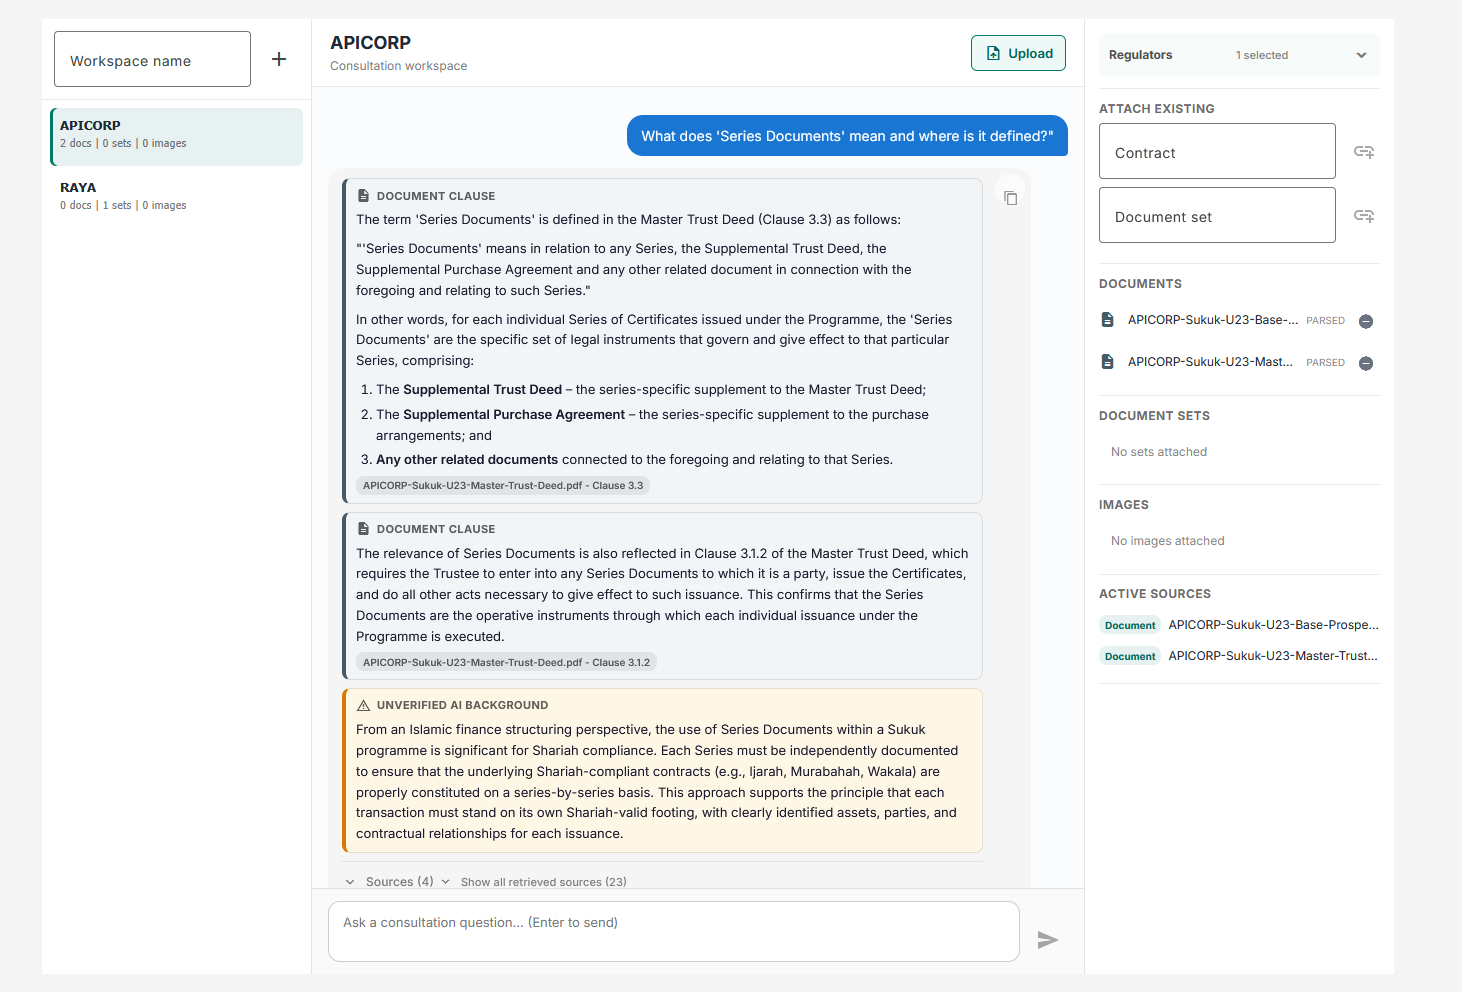Click the '1 selected' regulators text
Screen dimensions: 1462x992
pos(1262,56)
